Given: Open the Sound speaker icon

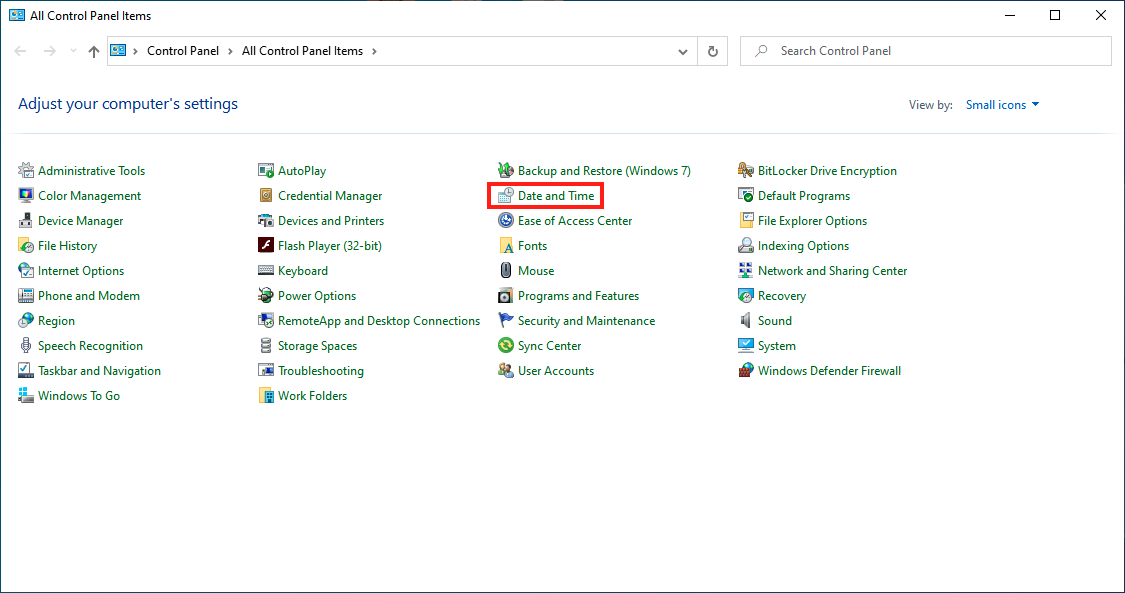Looking at the screenshot, I should click(x=746, y=321).
